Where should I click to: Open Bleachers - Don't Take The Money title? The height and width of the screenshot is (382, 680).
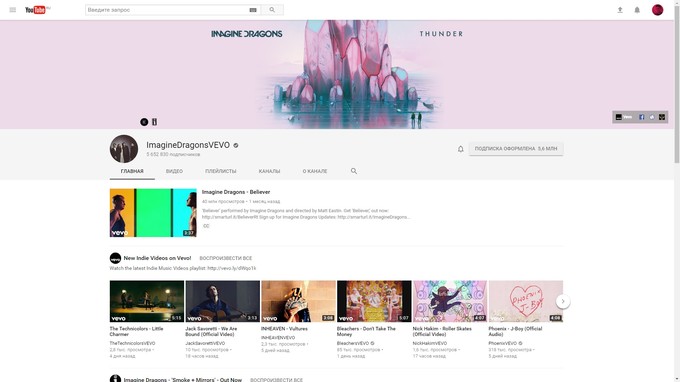pos(366,331)
